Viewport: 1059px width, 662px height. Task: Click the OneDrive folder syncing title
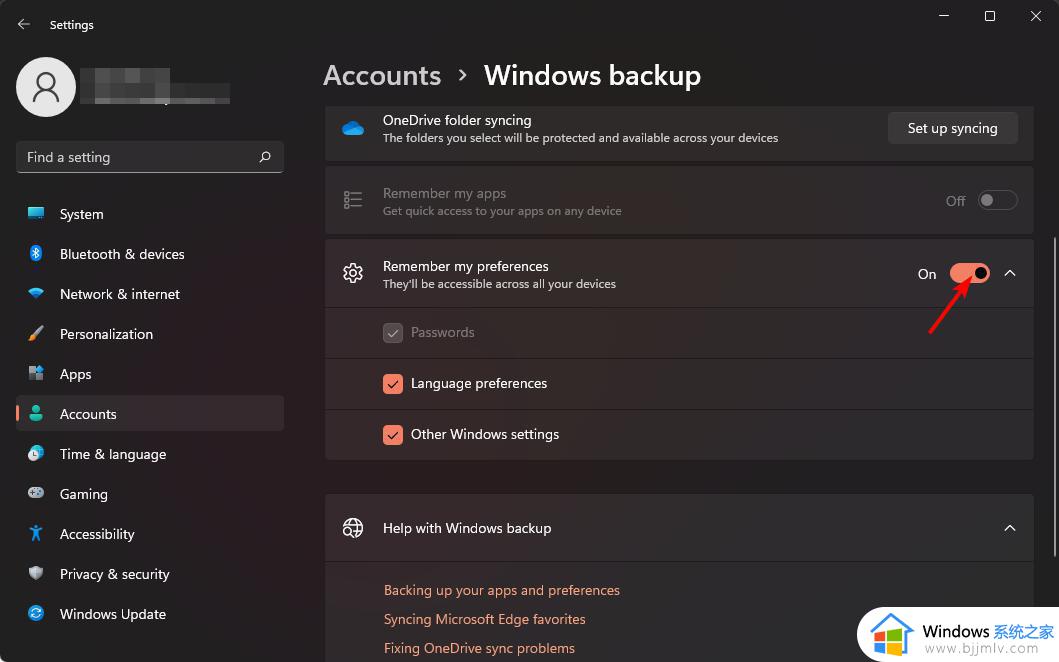tap(457, 120)
